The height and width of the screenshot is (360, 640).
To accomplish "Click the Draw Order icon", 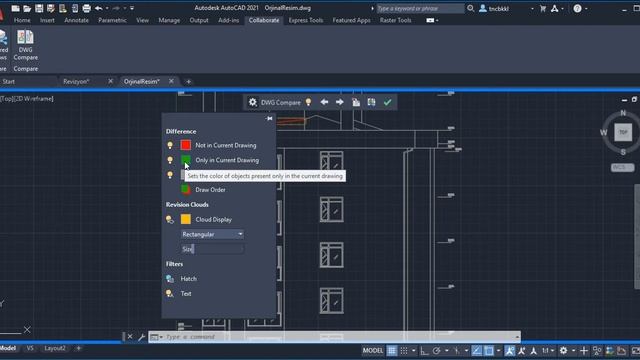I will click(185, 189).
